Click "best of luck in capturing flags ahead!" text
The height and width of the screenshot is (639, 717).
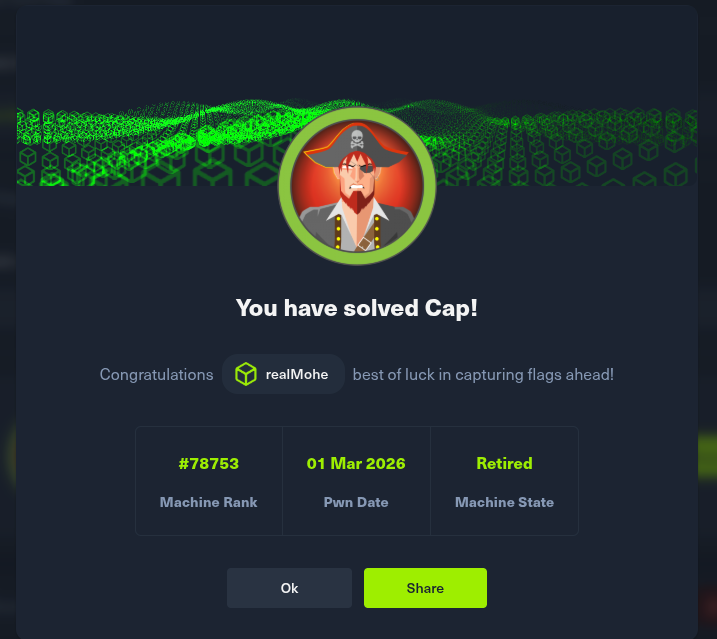(483, 375)
